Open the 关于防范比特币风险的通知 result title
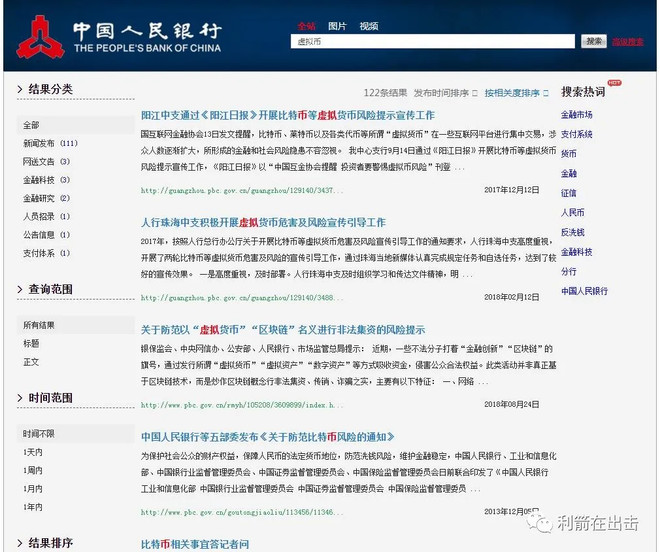This screenshot has width=660, height=552. click(268, 437)
